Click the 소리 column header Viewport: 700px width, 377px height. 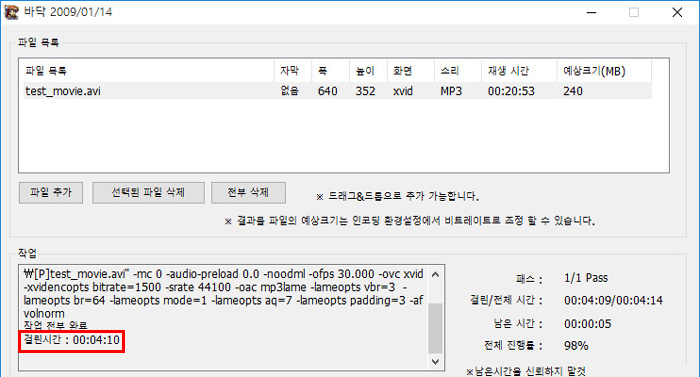click(x=458, y=71)
